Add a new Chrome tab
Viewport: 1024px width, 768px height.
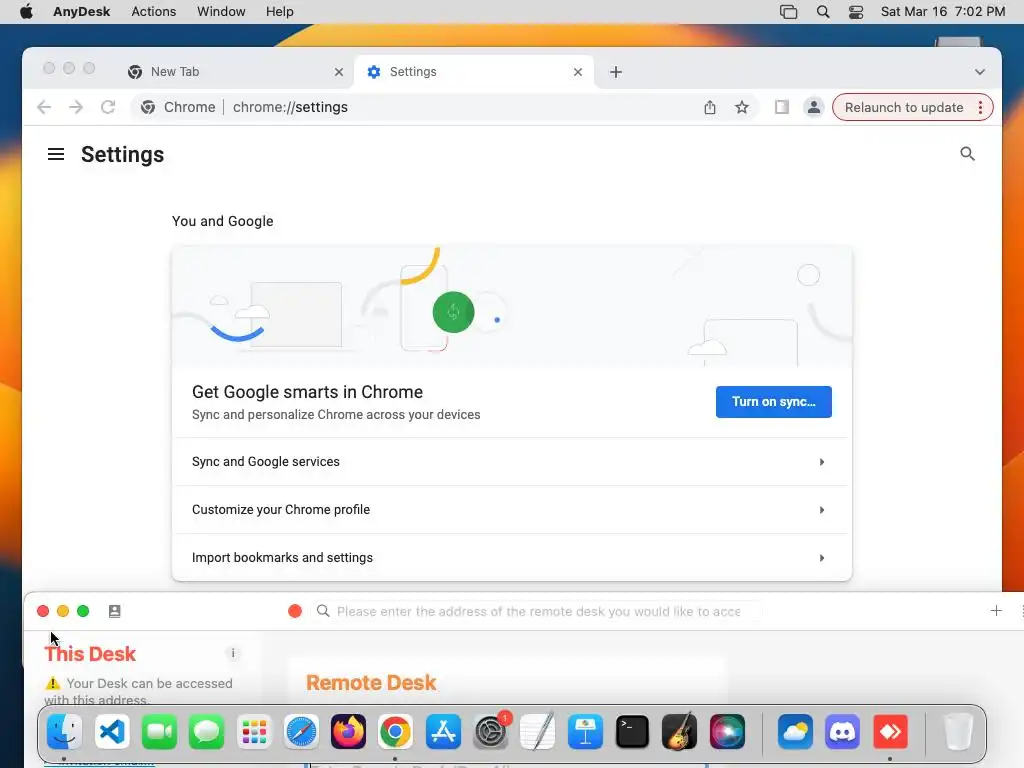click(616, 72)
